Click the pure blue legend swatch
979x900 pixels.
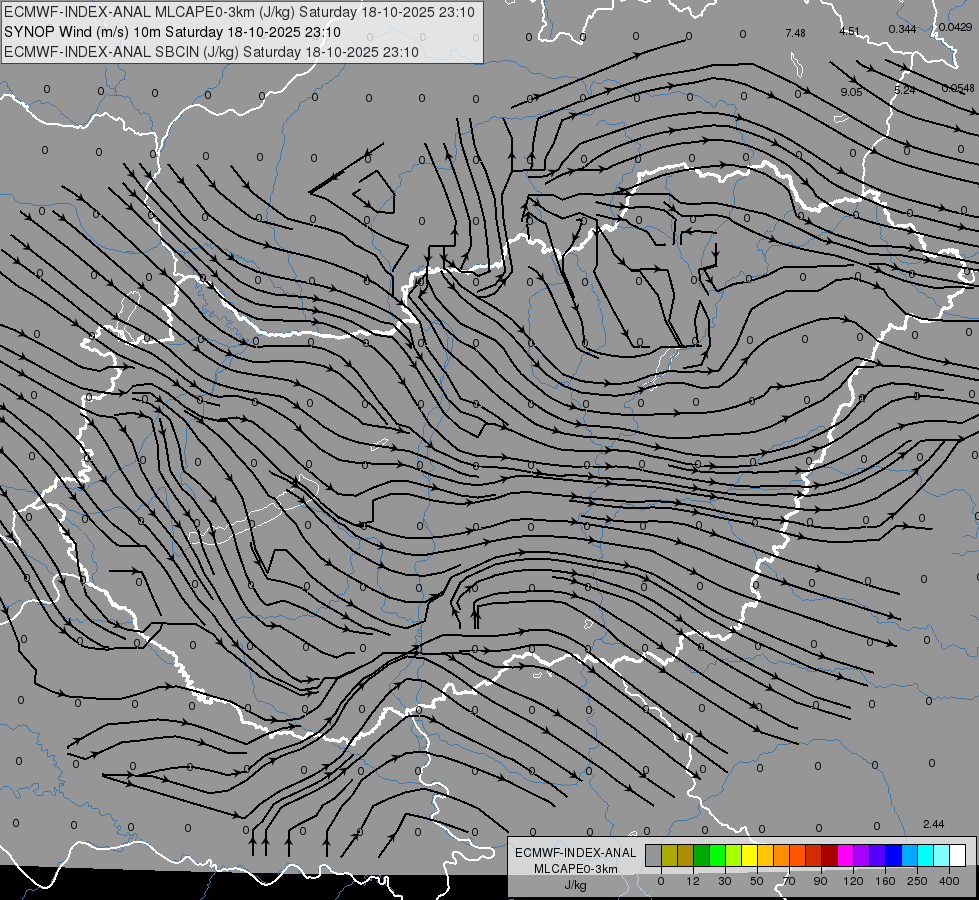point(893,855)
